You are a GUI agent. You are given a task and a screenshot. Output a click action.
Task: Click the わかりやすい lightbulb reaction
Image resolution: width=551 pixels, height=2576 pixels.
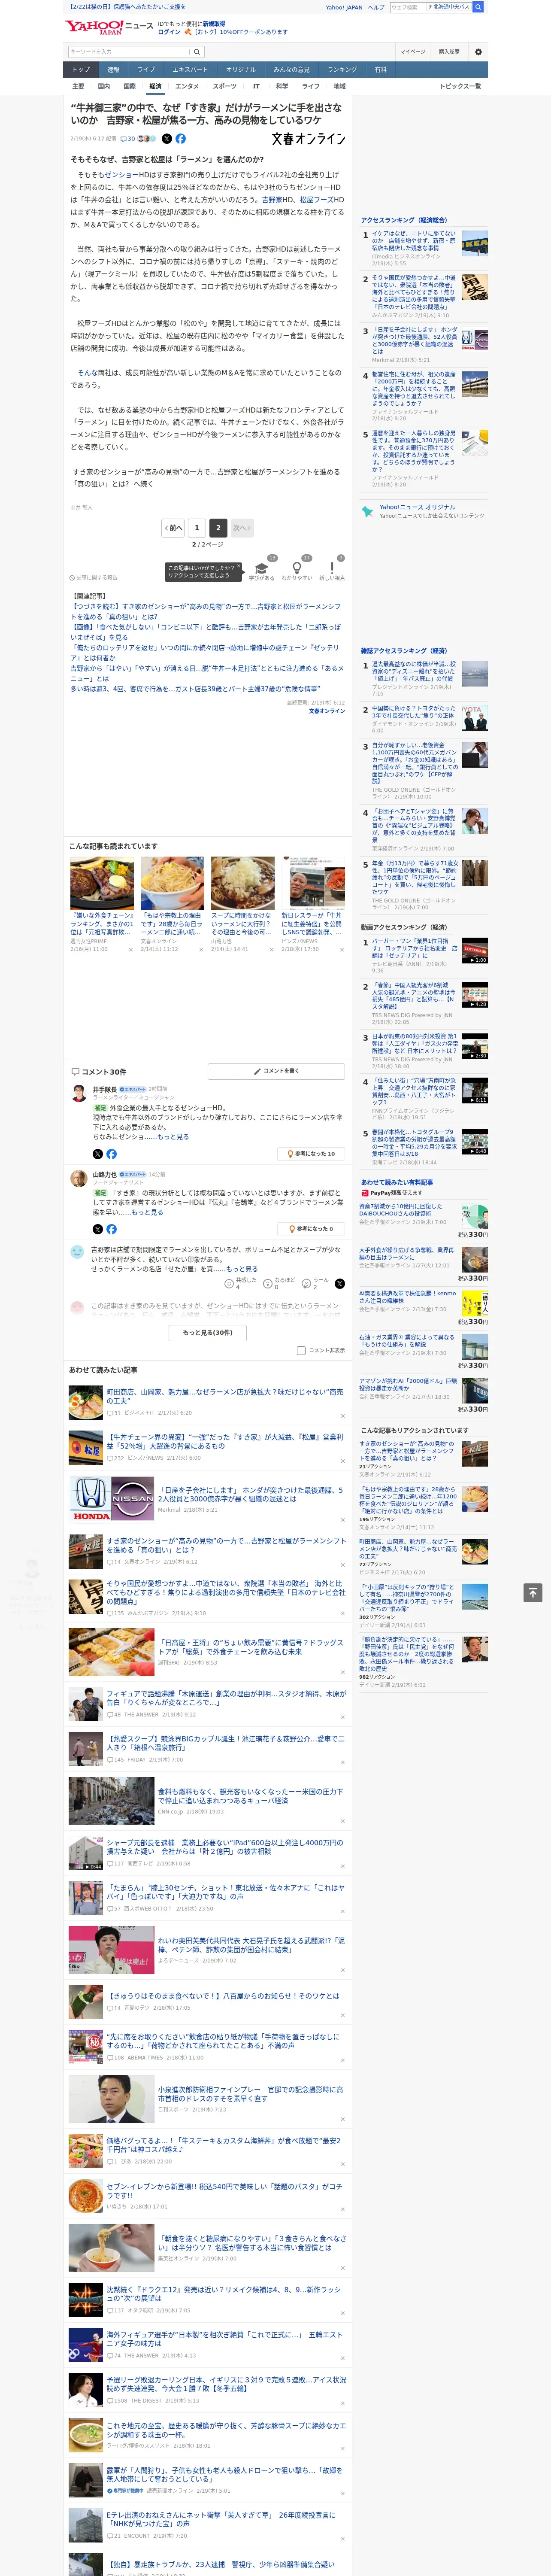[297, 568]
